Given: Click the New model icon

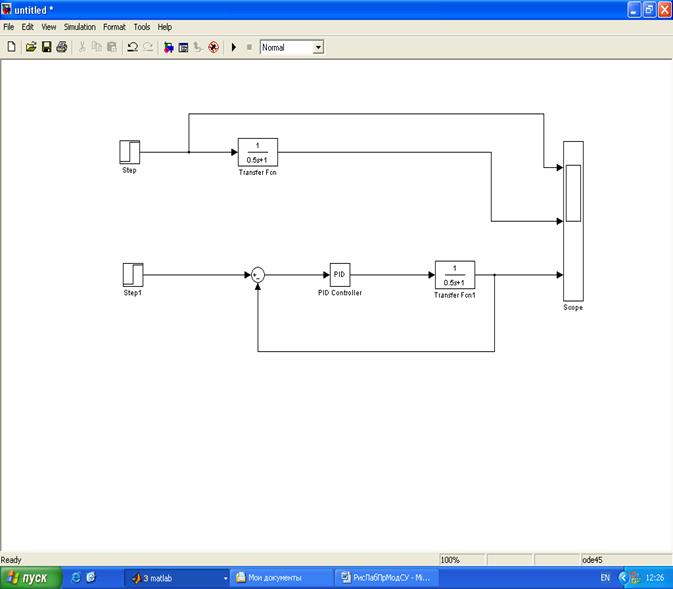Looking at the screenshot, I should click(x=11, y=47).
